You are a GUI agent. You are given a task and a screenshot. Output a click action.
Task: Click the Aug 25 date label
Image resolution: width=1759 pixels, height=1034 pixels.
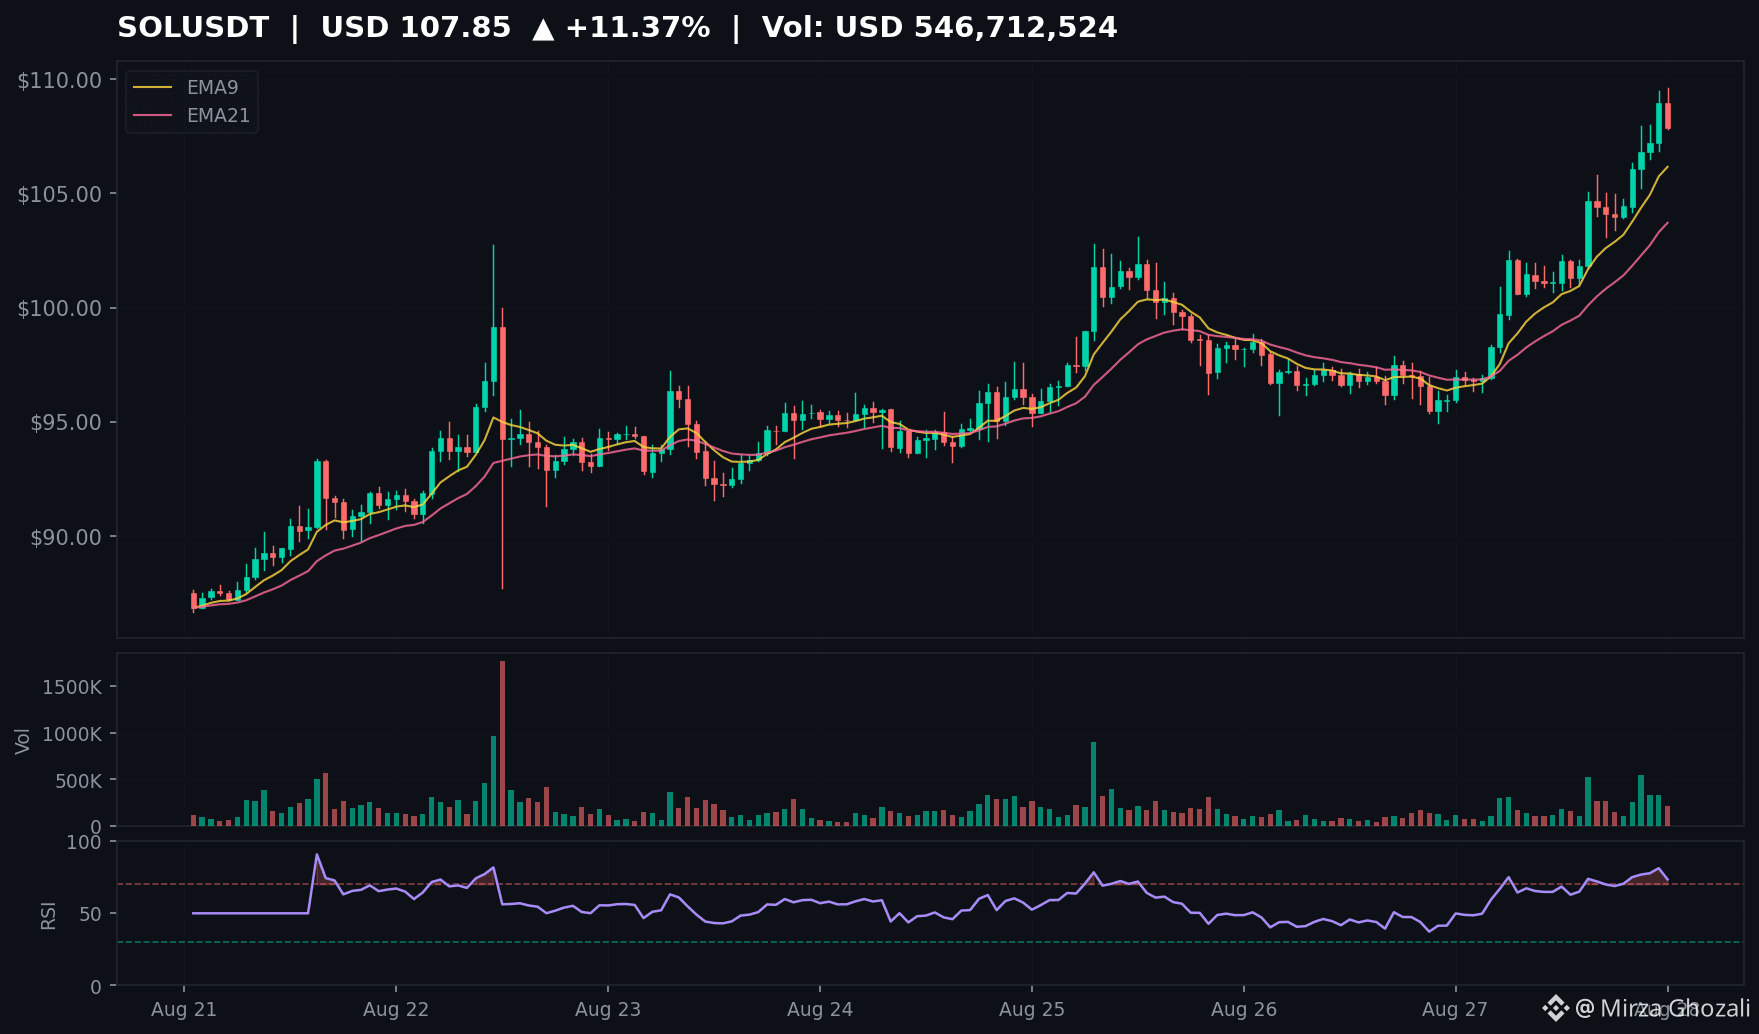pyautogui.click(x=1032, y=1010)
